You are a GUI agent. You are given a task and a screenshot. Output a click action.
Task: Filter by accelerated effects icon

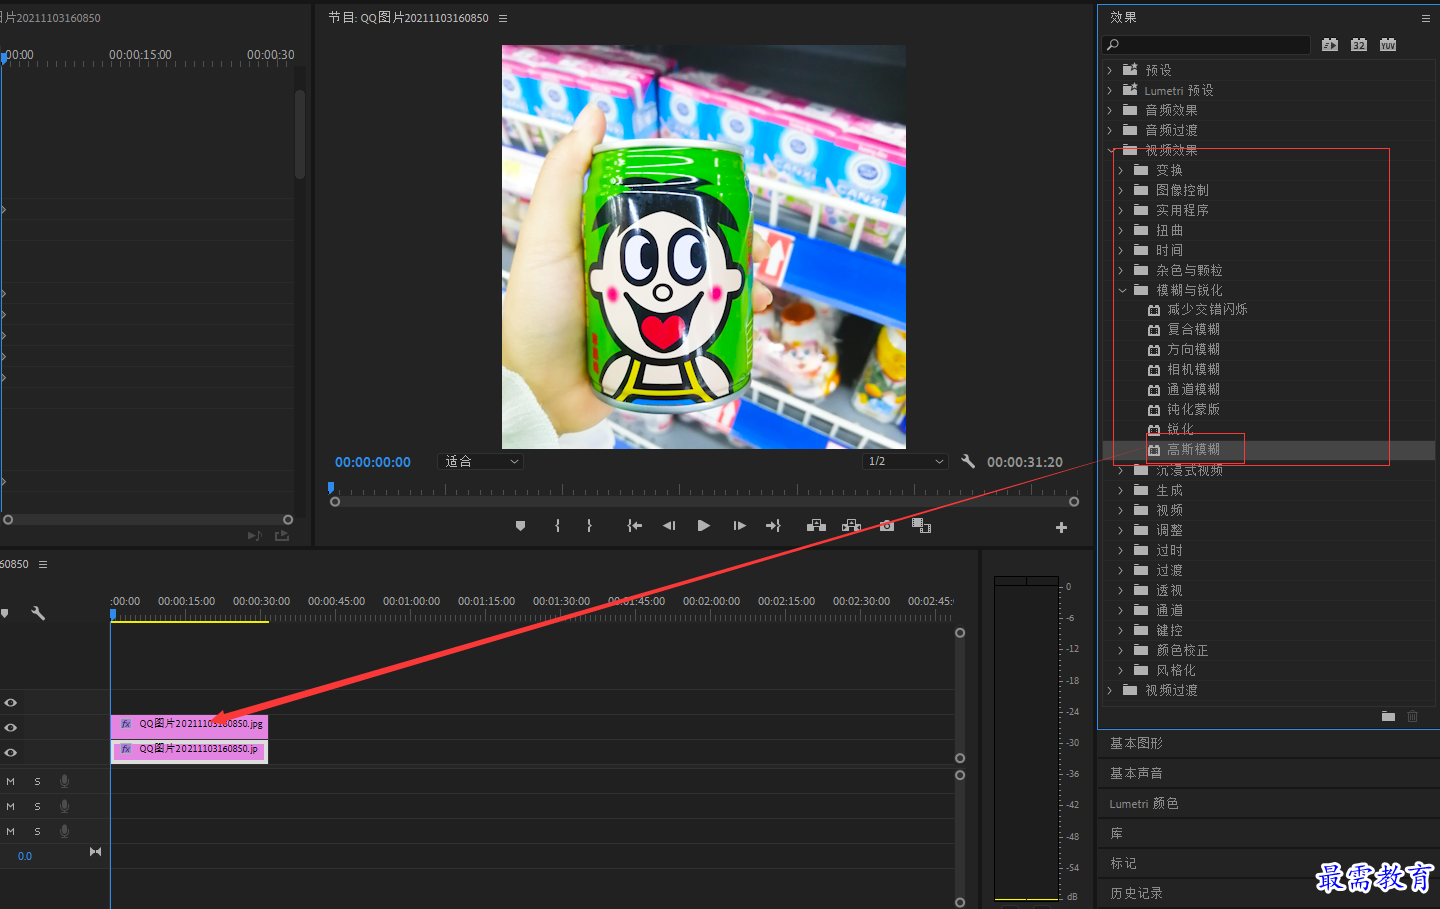tap(1329, 45)
